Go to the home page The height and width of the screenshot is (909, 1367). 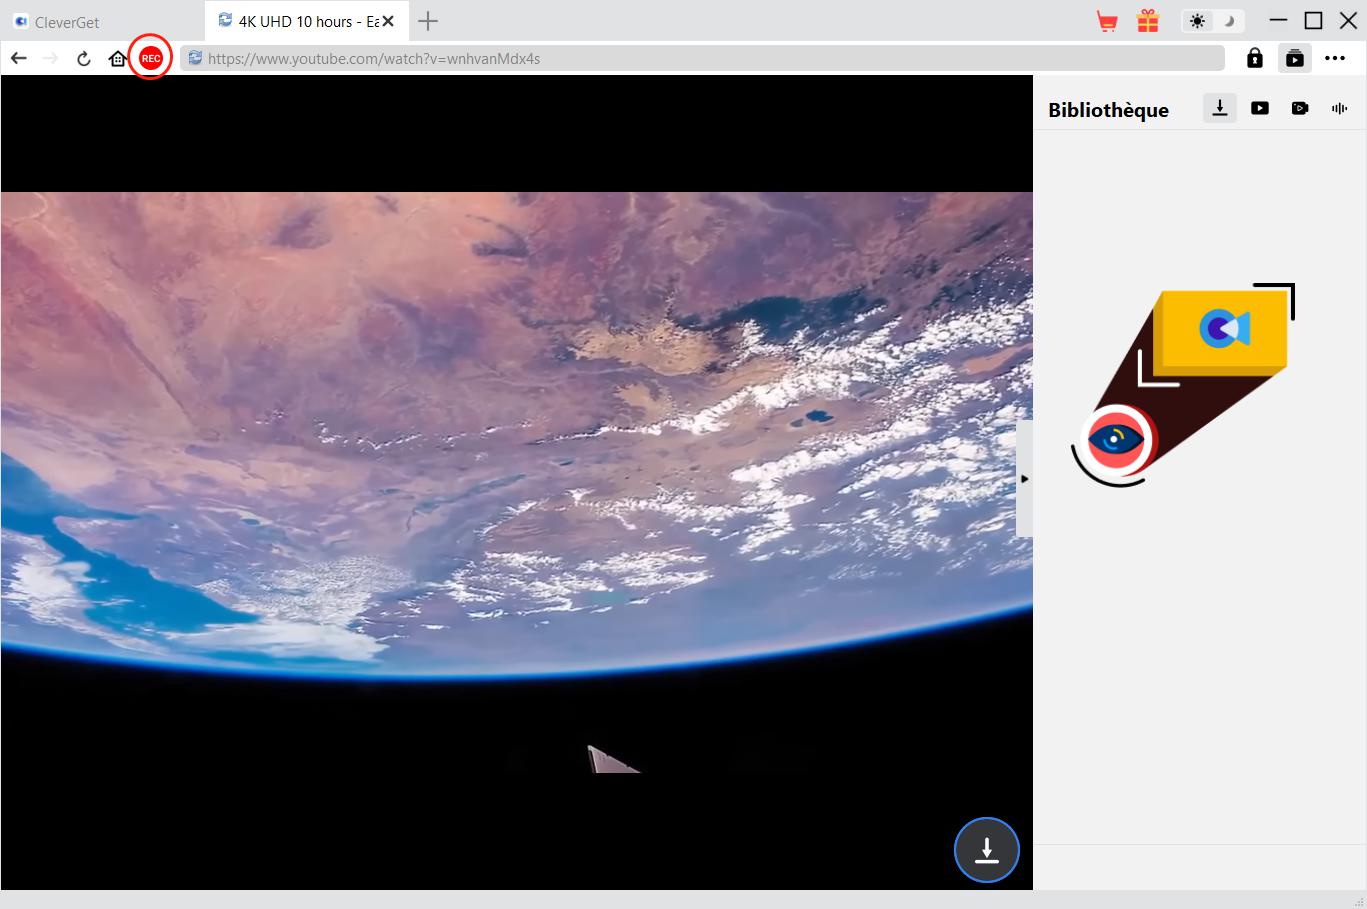[117, 58]
